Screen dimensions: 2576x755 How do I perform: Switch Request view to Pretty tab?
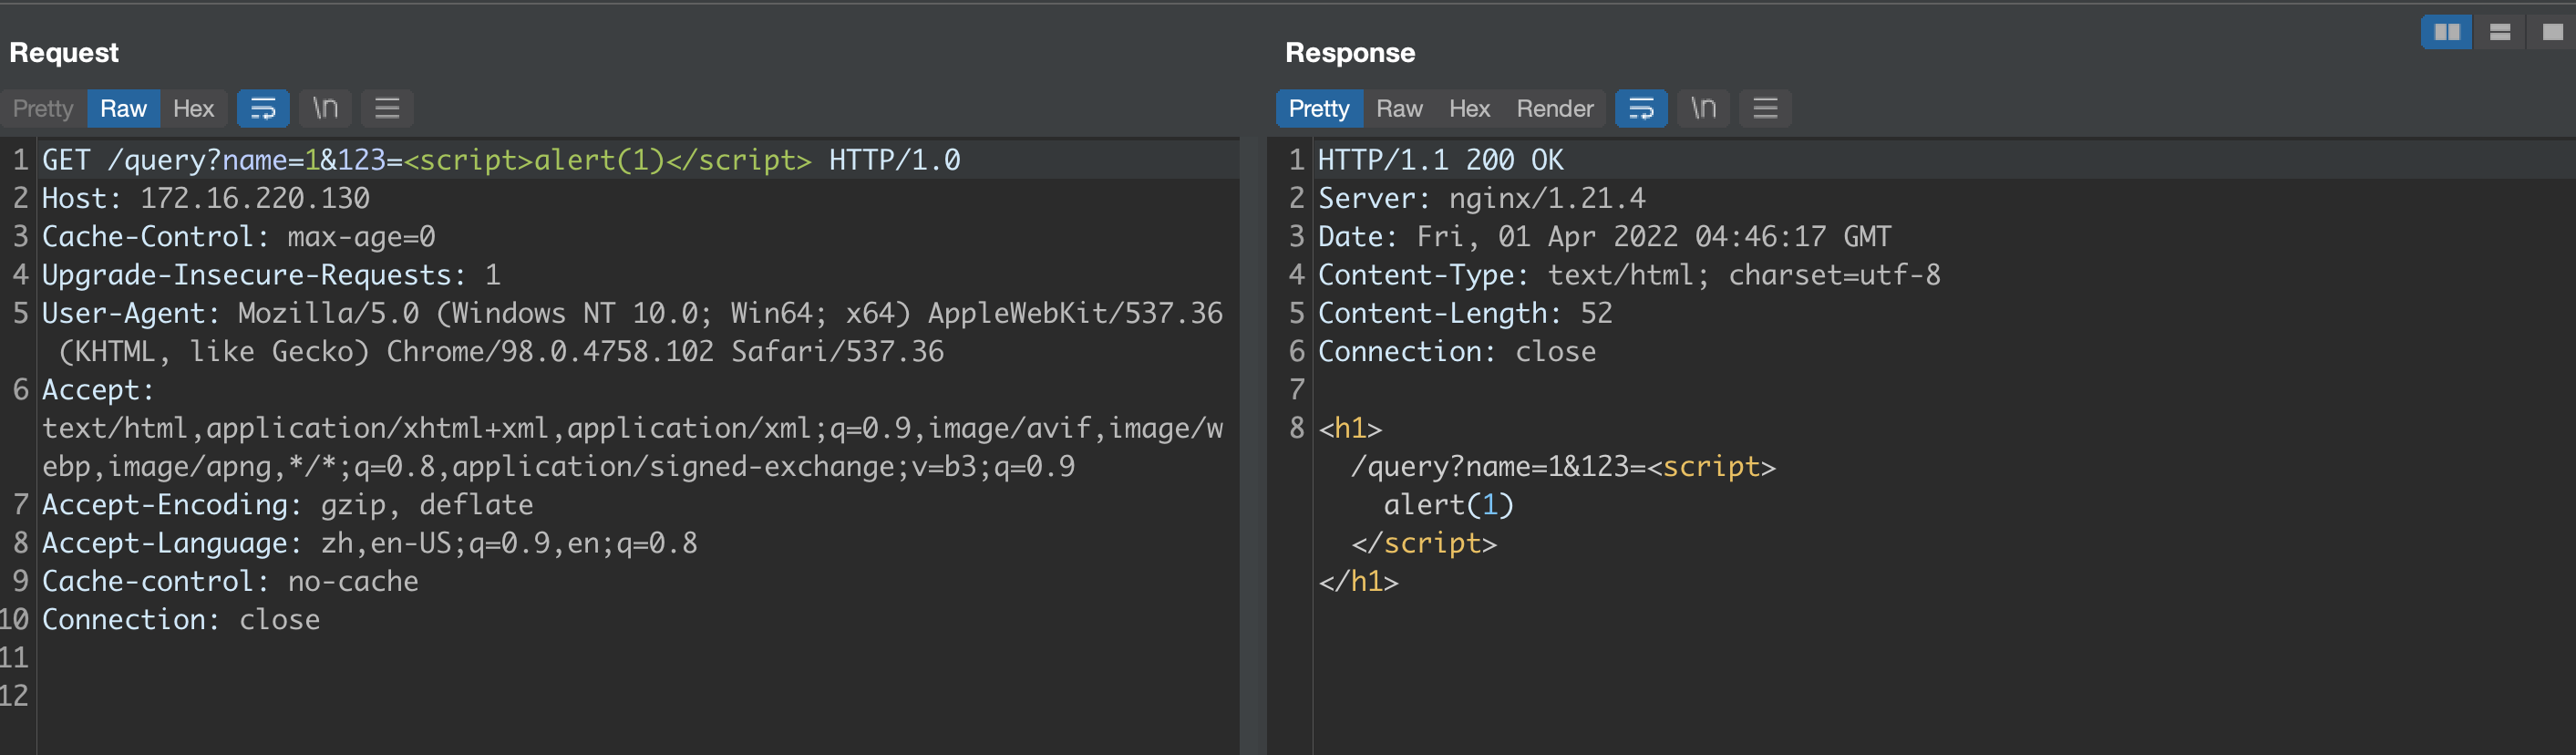point(43,108)
